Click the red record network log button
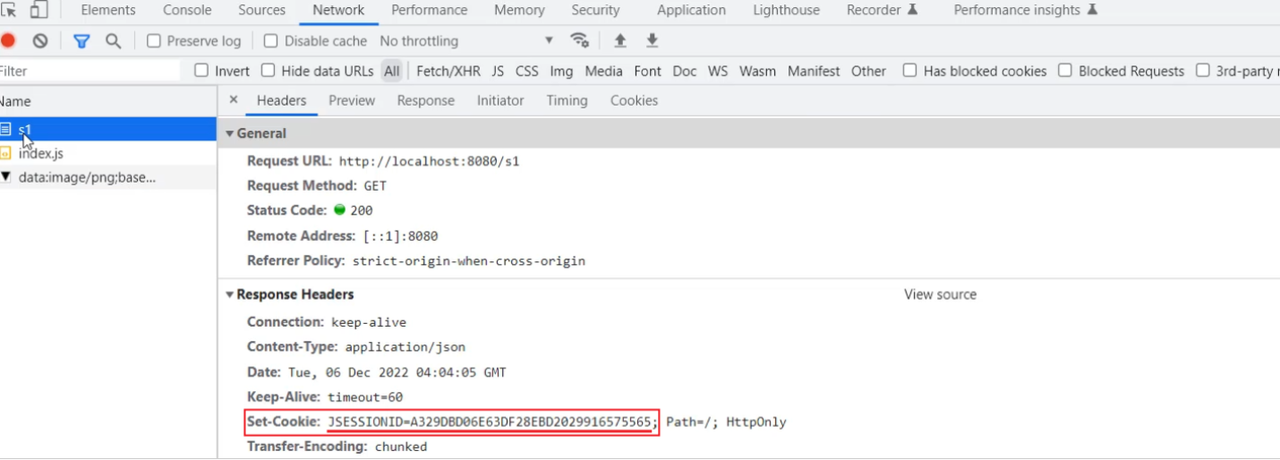The image size is (1280, 460). tap(8, 41)
